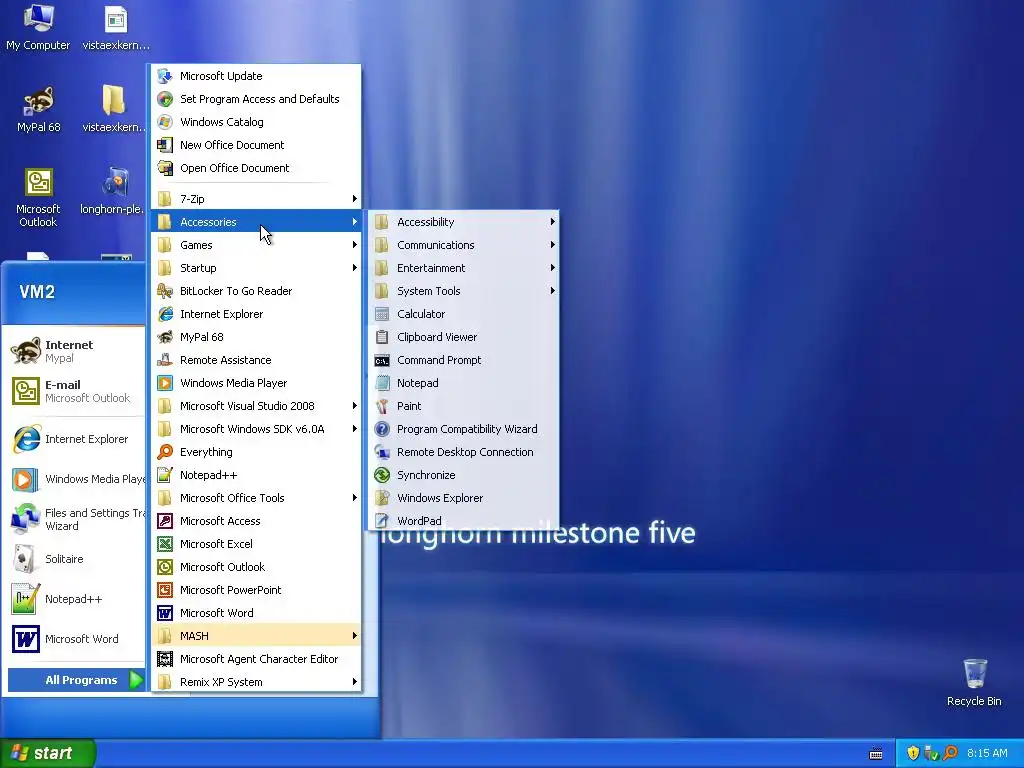Click Windows Media Player icon in All Programs

[x=165, y=383]
